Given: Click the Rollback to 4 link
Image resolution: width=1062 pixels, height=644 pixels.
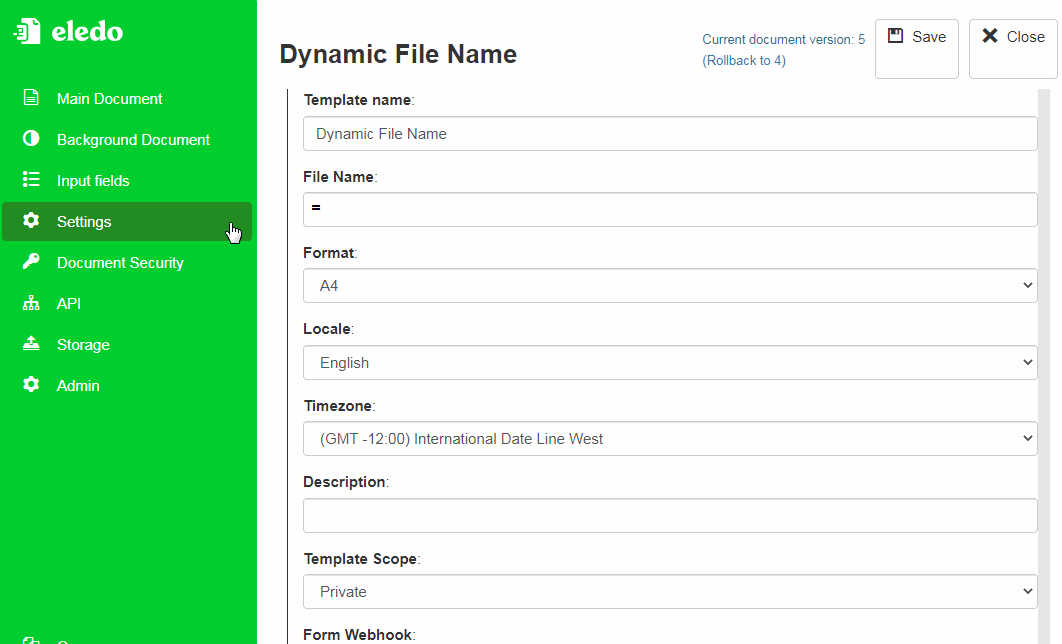Looking at the screenshot, I should 744,60.
